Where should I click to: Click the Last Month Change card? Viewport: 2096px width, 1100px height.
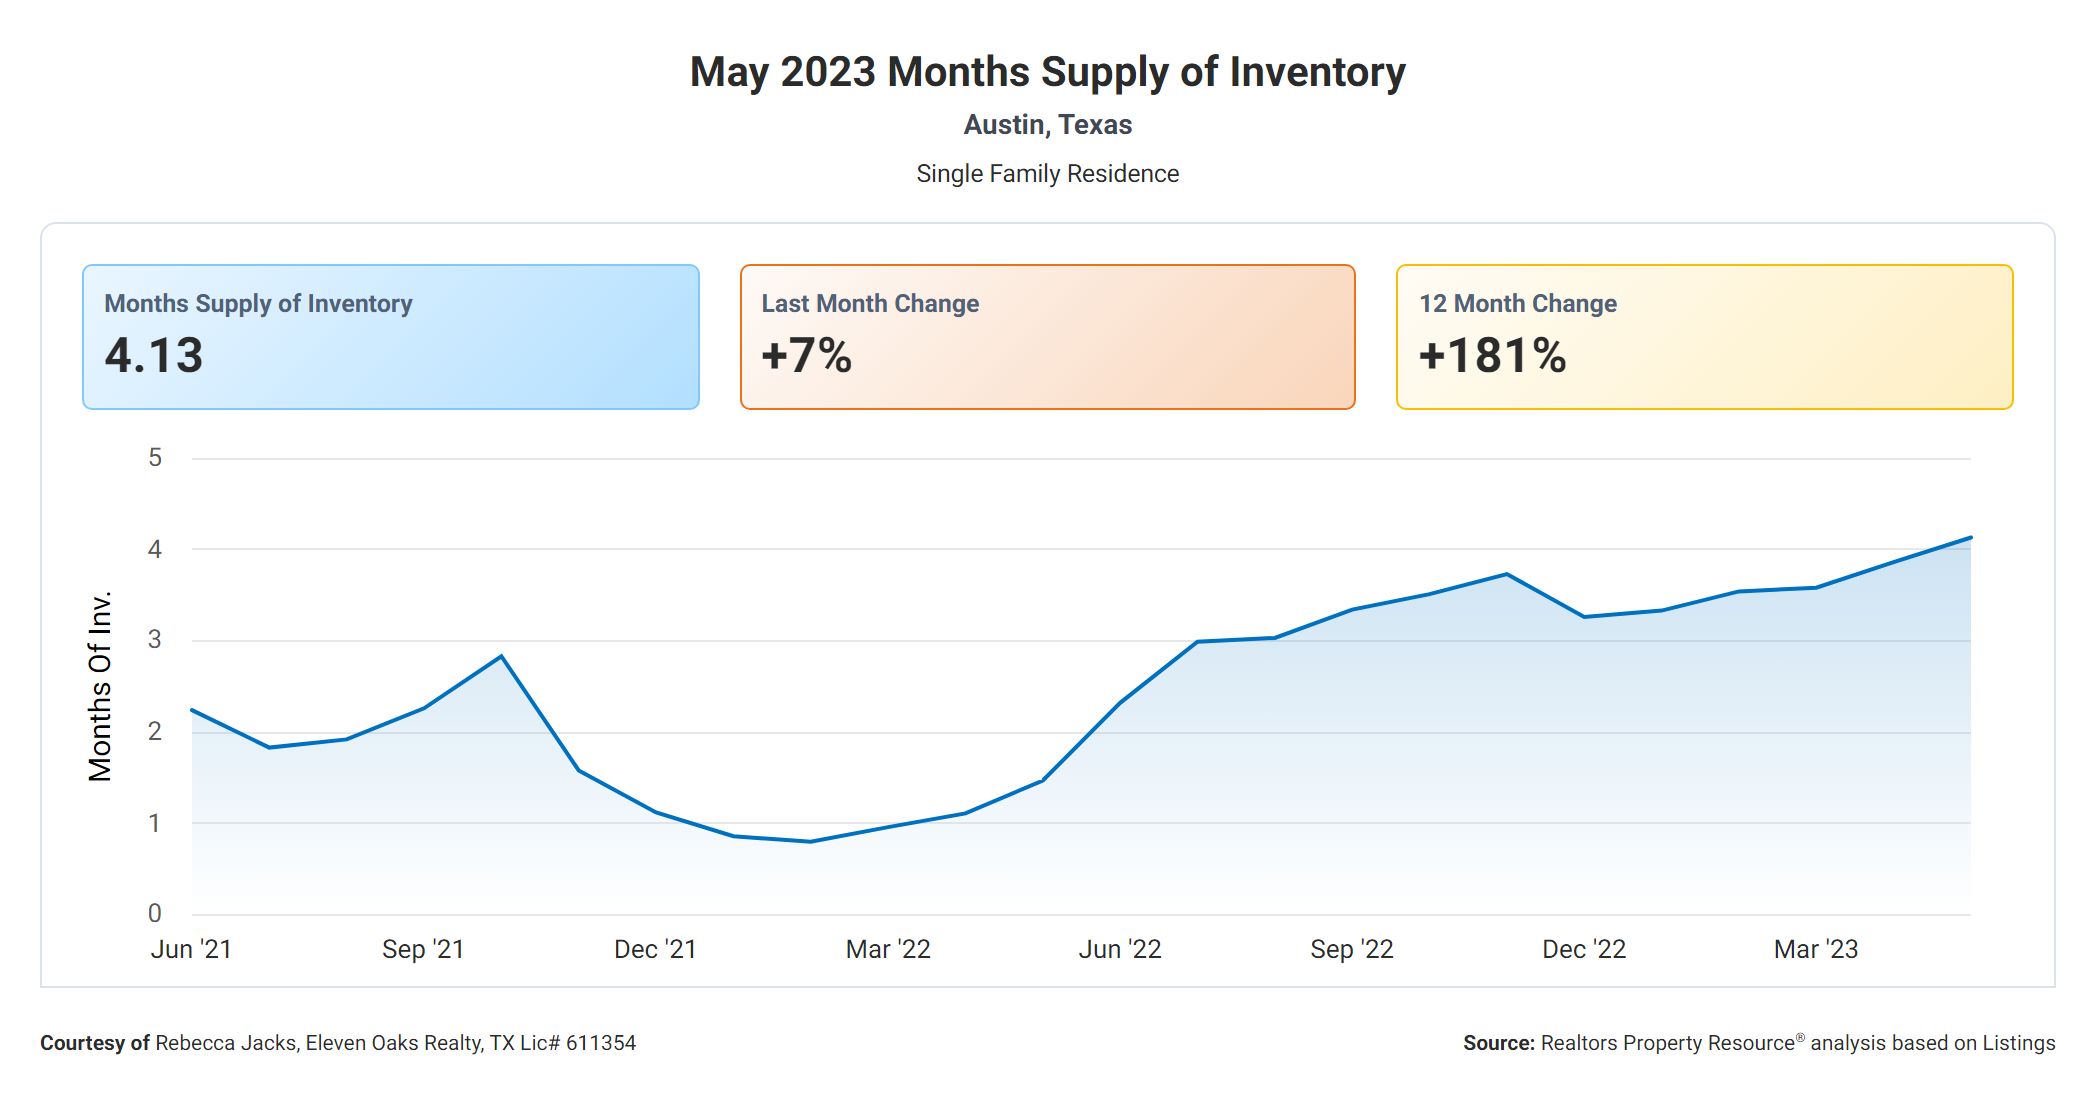pos(1047,336)
